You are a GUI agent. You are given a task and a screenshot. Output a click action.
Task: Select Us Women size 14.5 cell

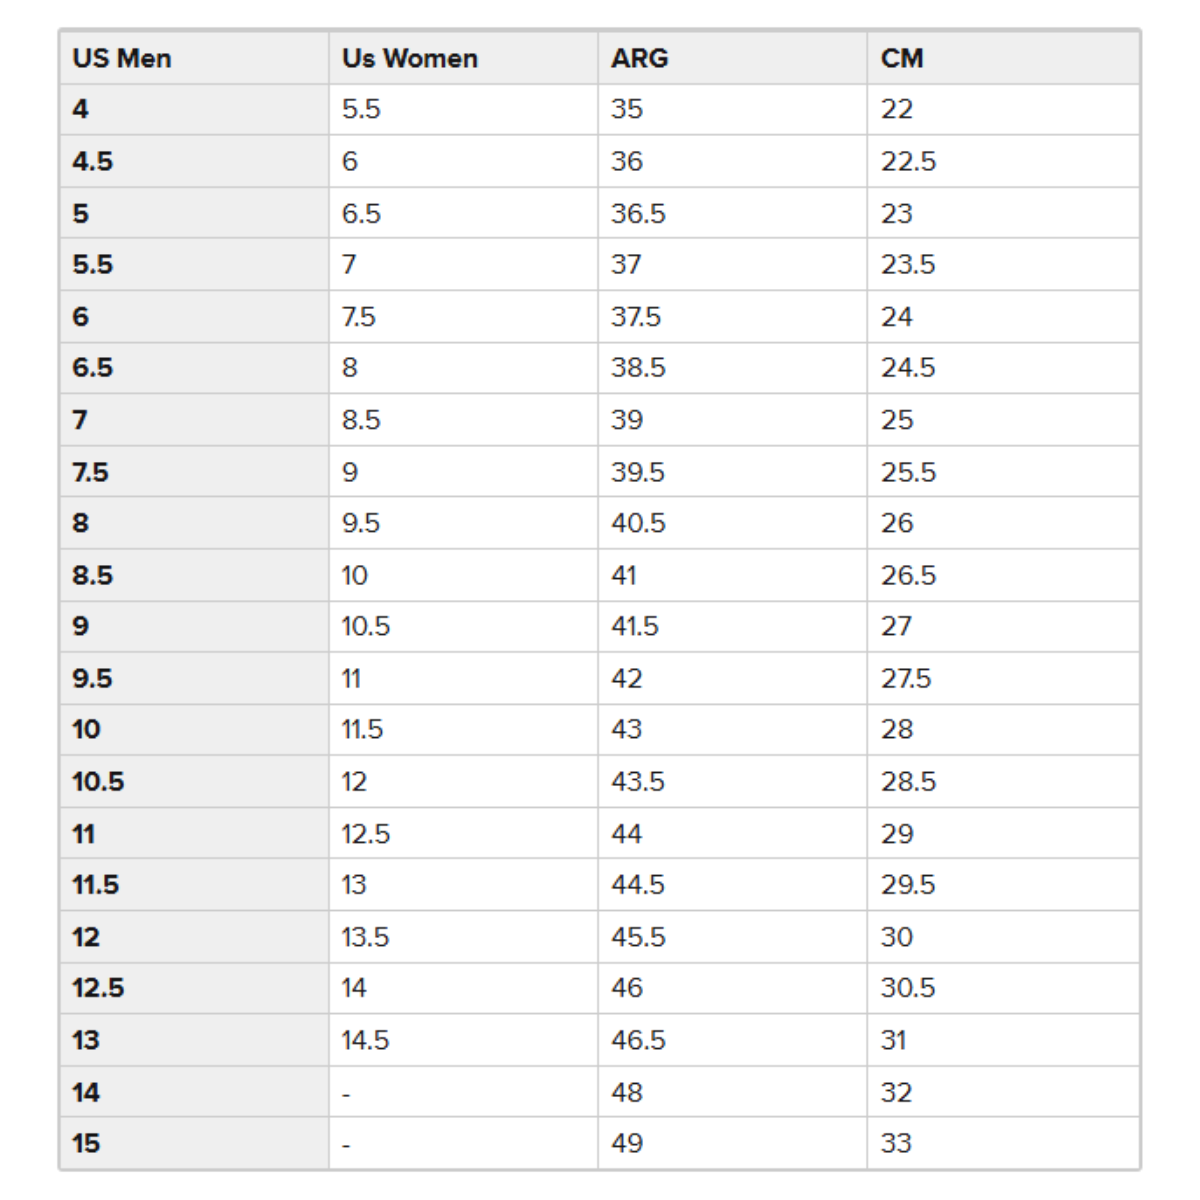464,1040
